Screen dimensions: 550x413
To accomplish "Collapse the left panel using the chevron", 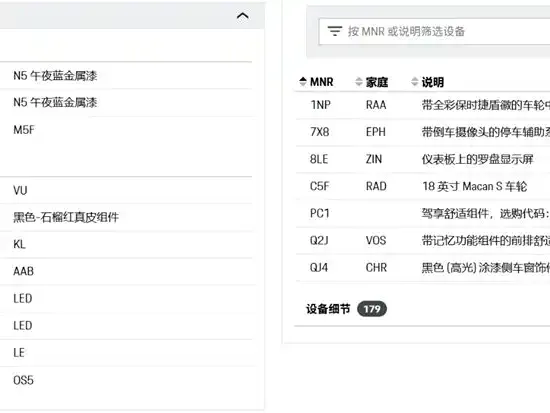I will (x=242, y=16).
